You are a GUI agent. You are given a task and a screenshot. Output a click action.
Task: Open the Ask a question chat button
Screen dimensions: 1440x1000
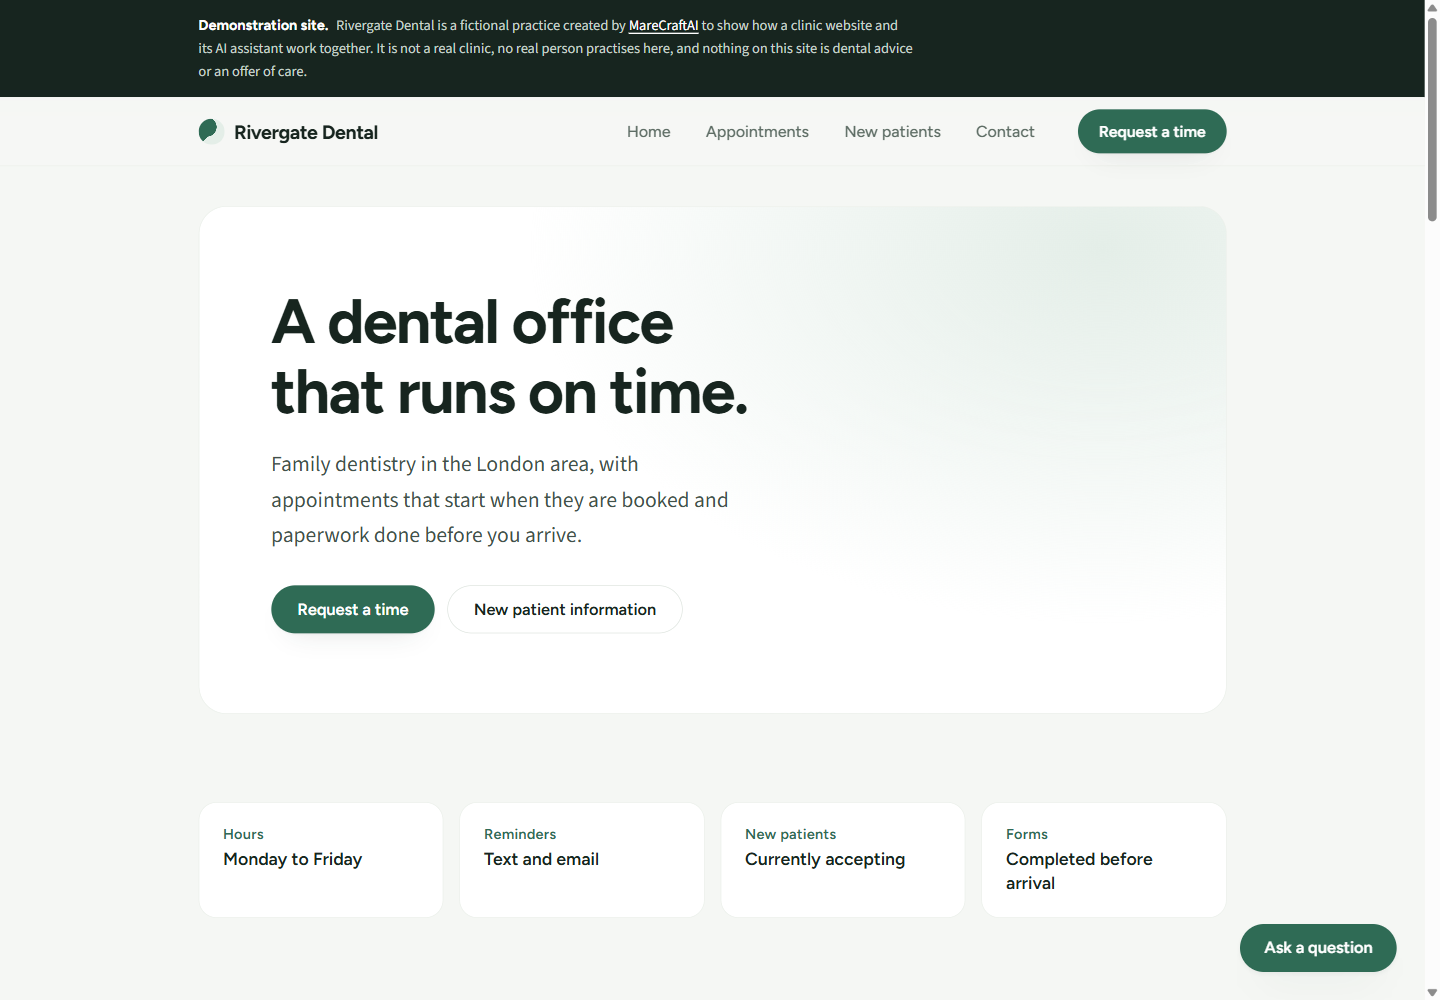tap(1318, 948)
